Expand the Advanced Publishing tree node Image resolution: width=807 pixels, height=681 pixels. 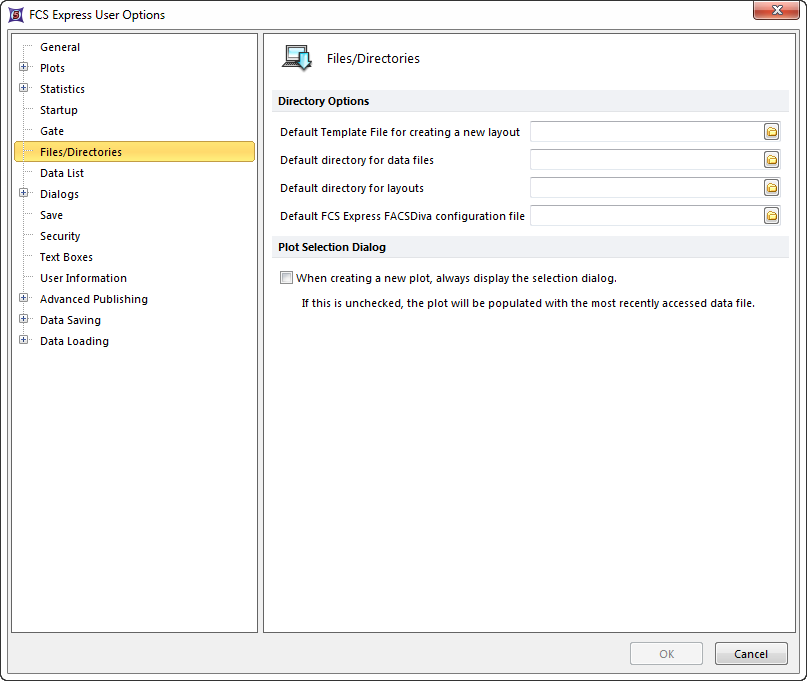point(24,298)
